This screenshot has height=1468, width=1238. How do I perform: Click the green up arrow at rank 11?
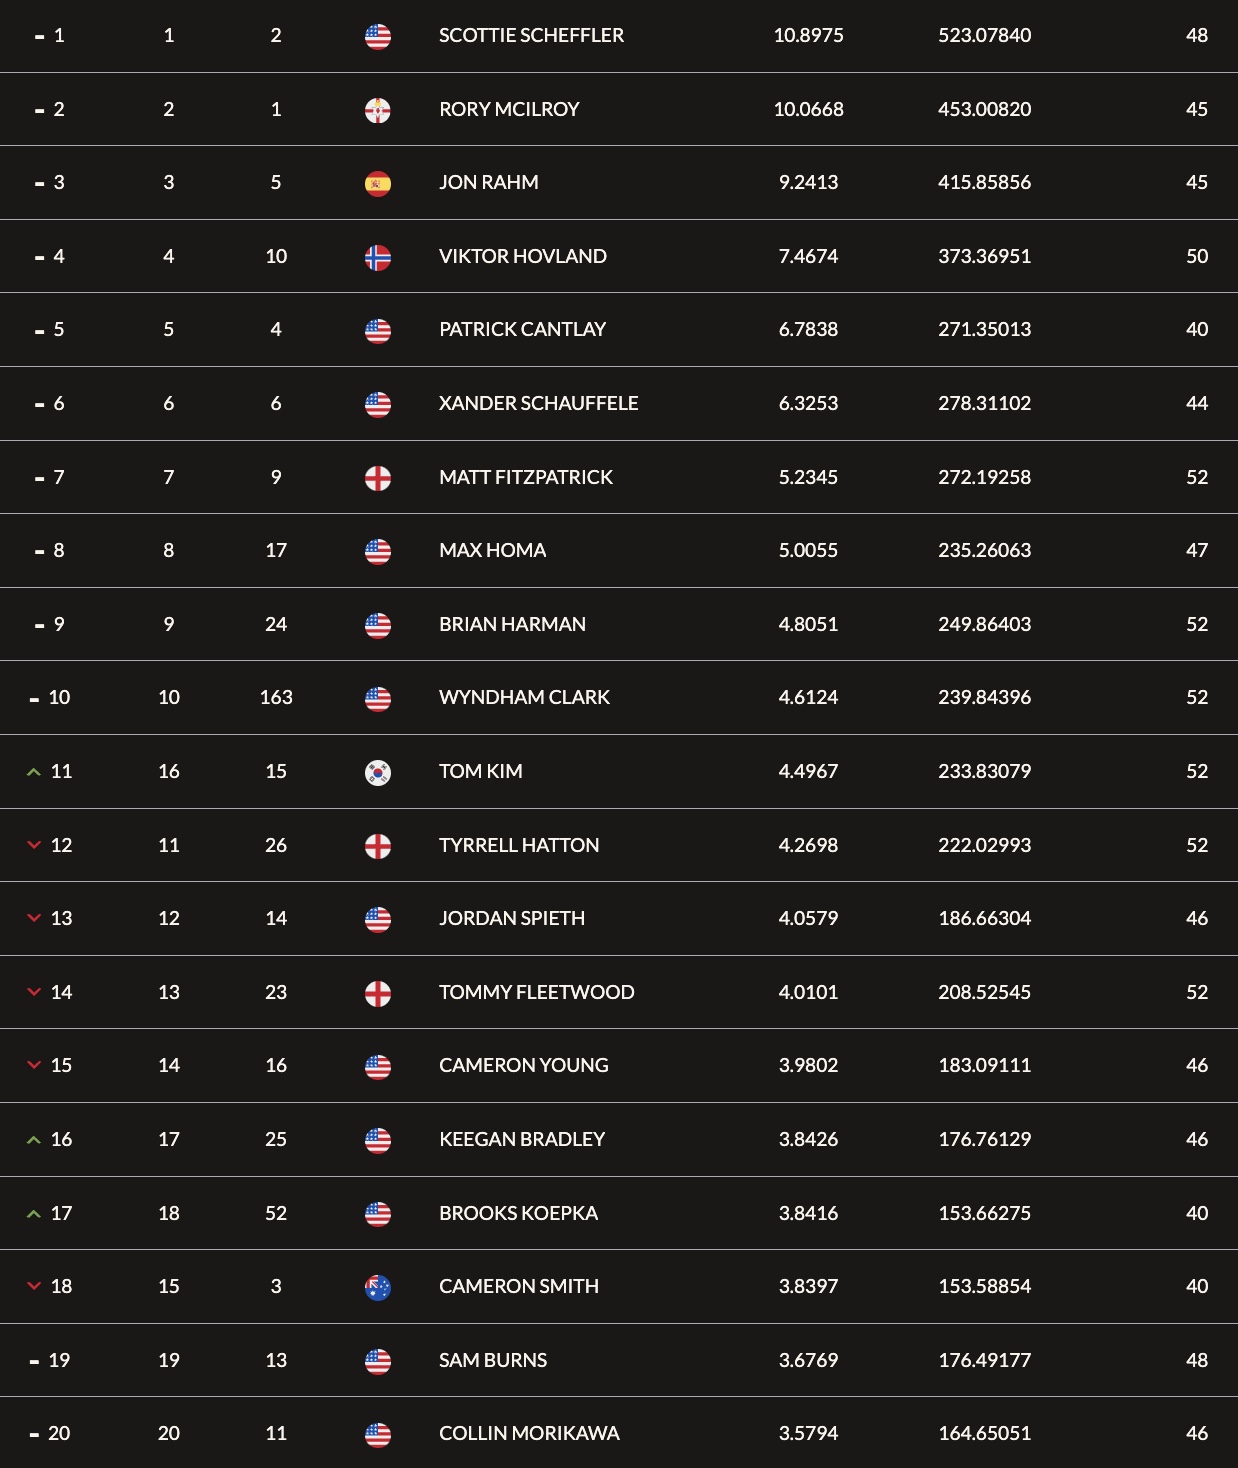click(34, 772)
